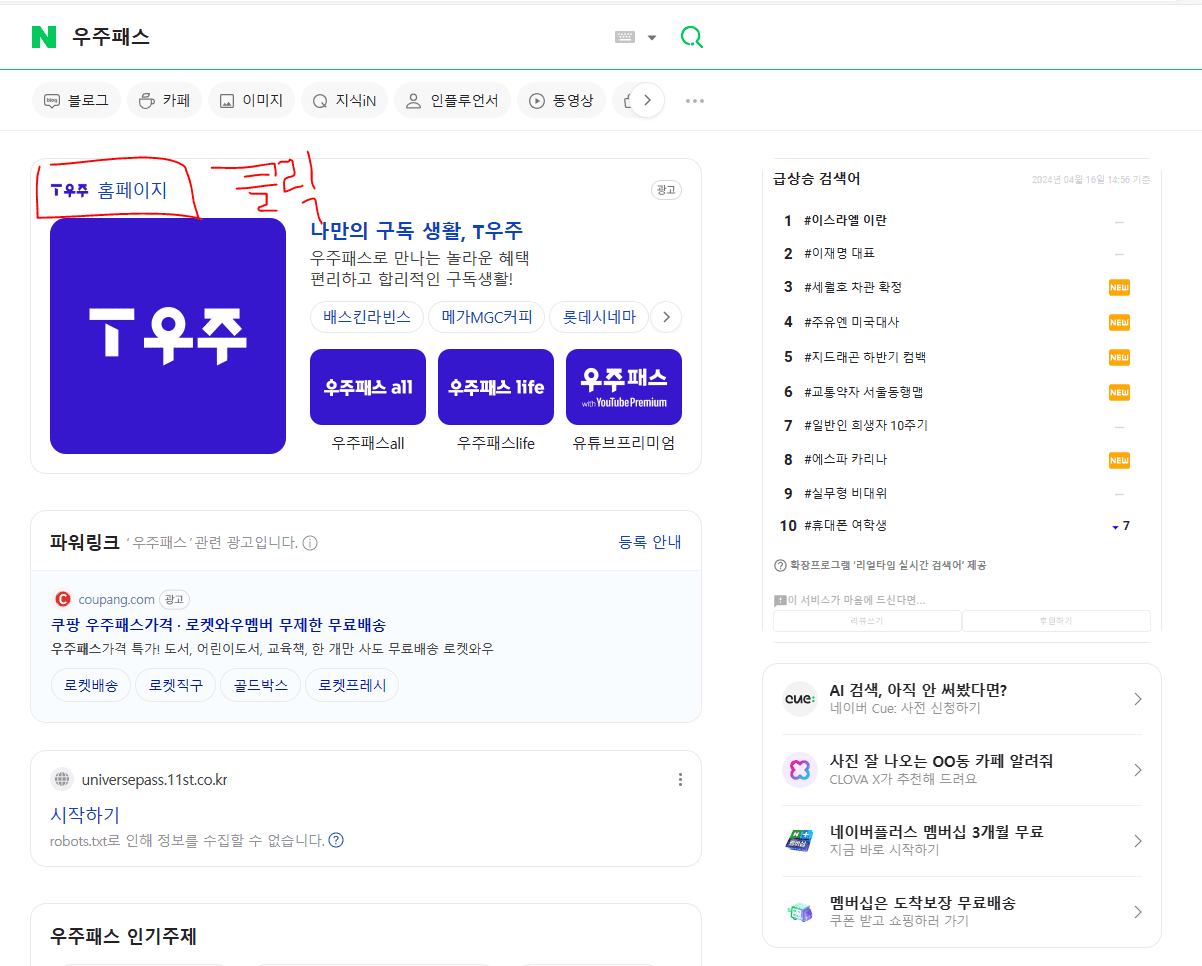1202x966 pixels.
Task: Click the #이스라엘 이란 trending keyword
Action: point(845,220)
